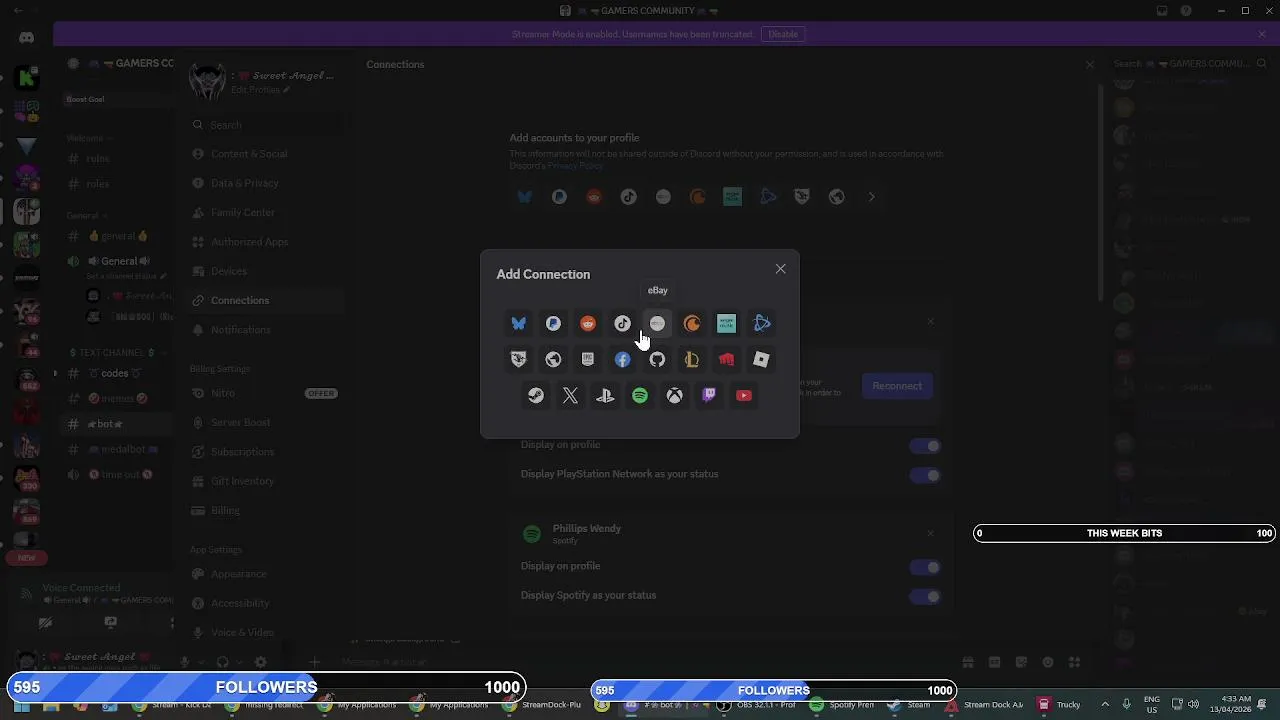Open Nitro billing settings
The image size is (1280, 720).
(264, 393)
